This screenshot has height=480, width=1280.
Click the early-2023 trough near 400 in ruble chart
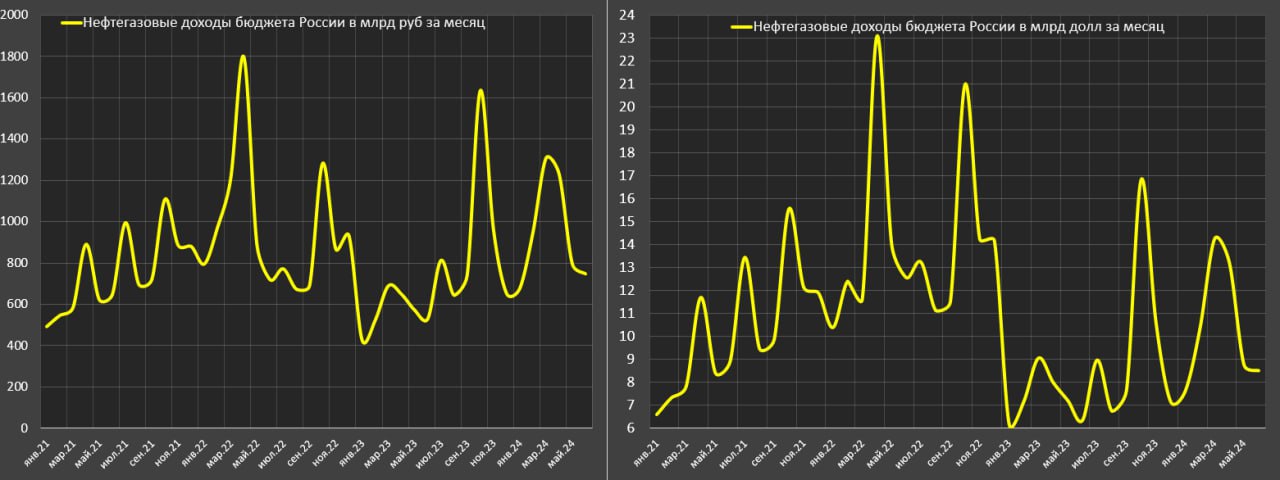point(364,343)
